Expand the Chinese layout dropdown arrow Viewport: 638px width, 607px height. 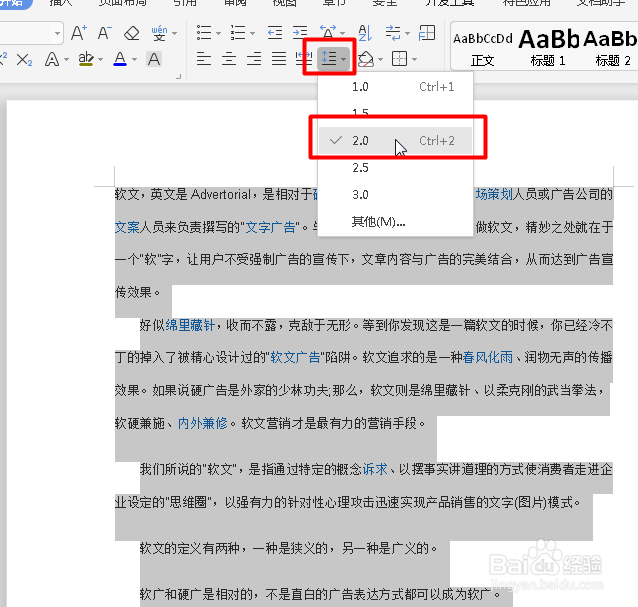342,33
